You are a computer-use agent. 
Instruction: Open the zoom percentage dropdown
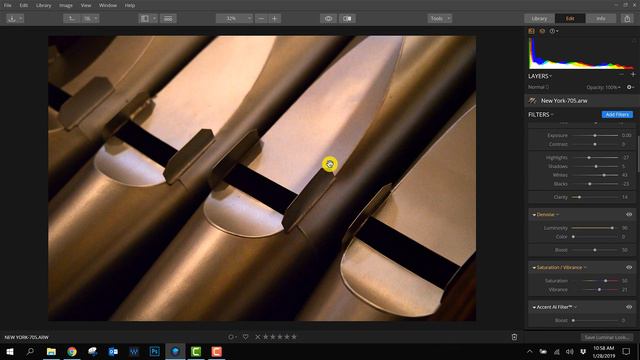(234, 18)
